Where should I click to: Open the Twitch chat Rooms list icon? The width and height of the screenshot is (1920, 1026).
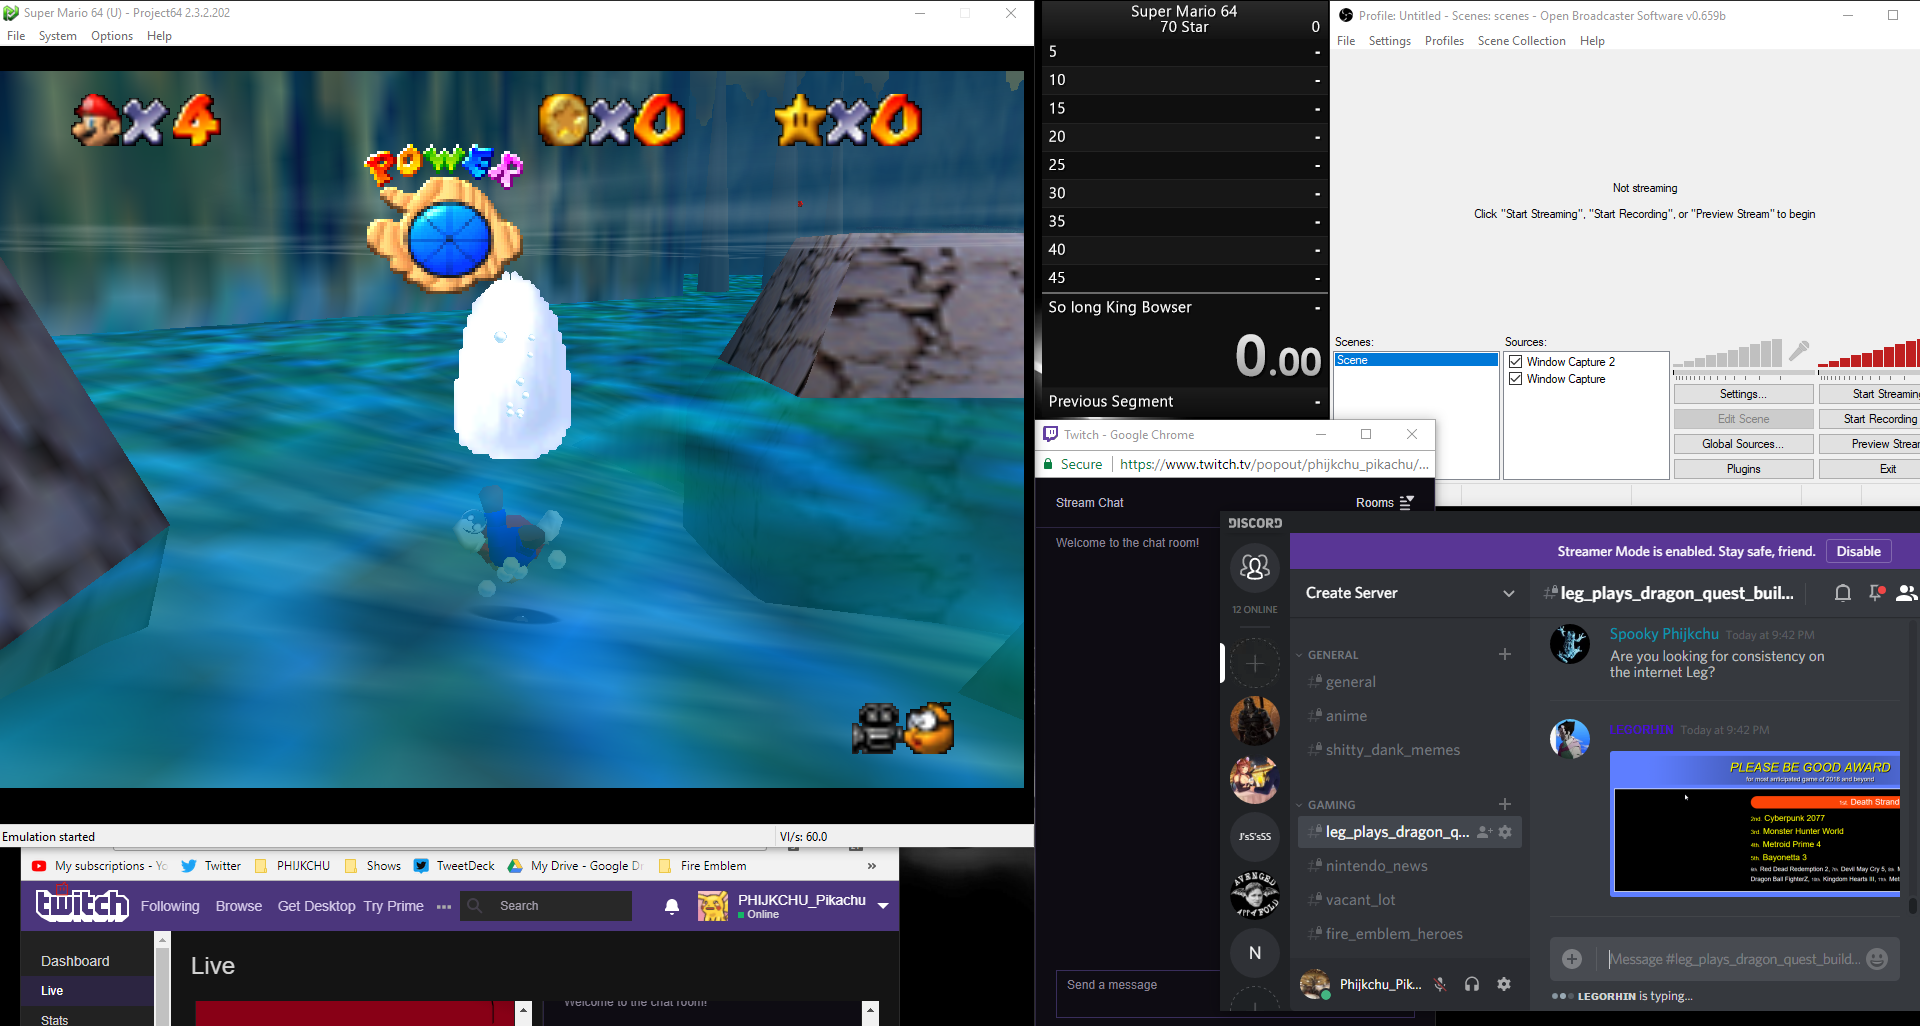pyautogui.click(x=1406, y=503)
